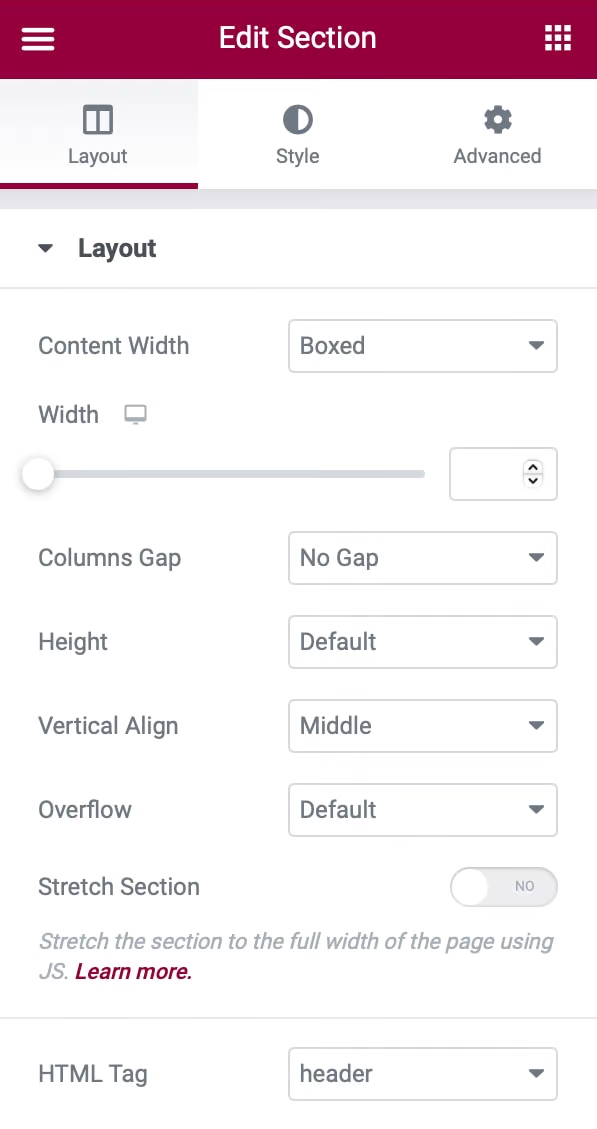Screen dimensions: 597x1129
Task: Click the Style half-circle icon
Action: tap(297, 120)
